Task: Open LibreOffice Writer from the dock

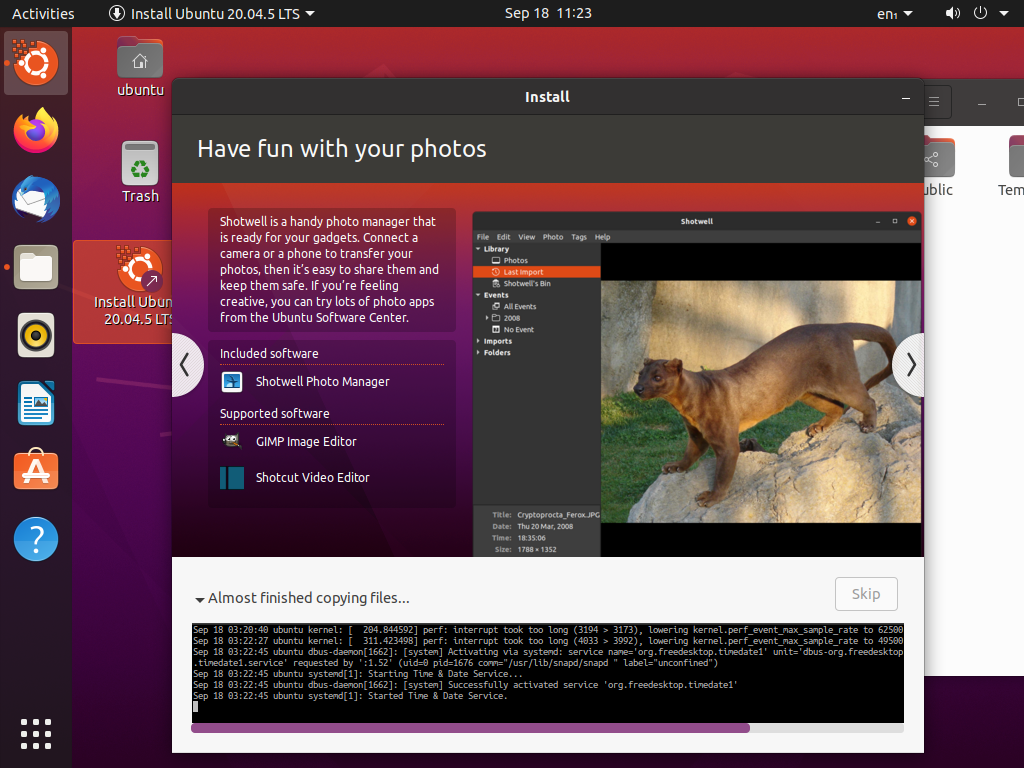Action: point(36,403)
